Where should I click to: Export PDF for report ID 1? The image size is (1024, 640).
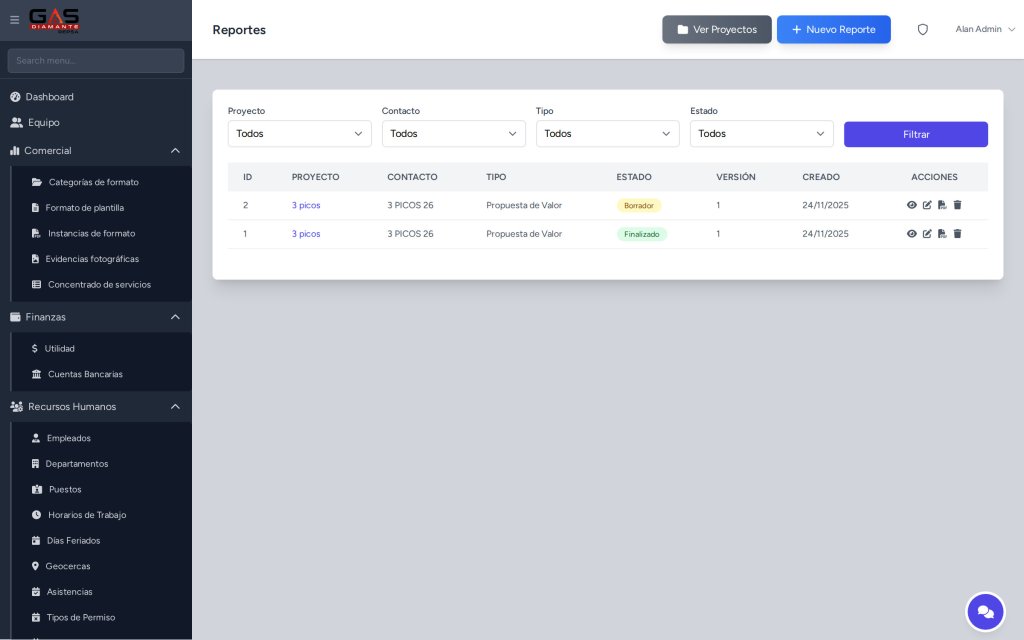tap(942, 234)
